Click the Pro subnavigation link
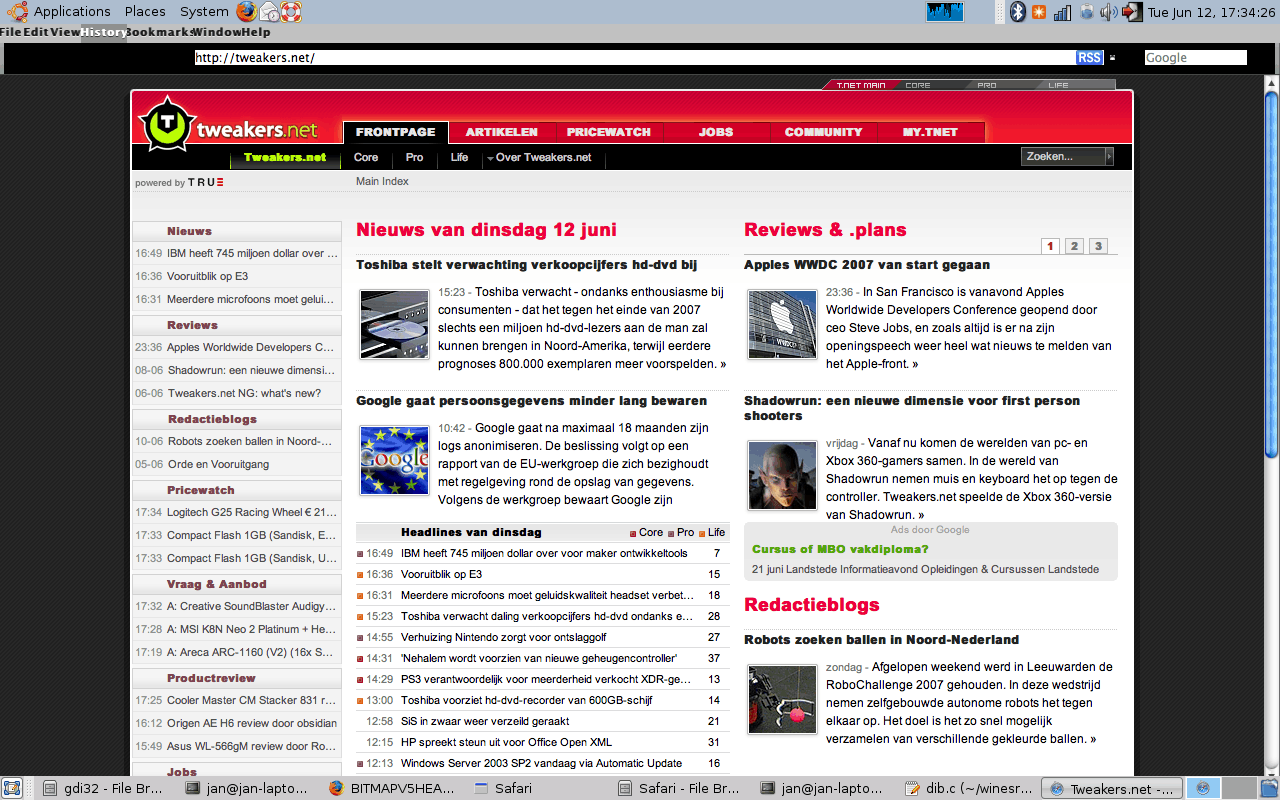1280x800 pixels. (x=414, y=158)
